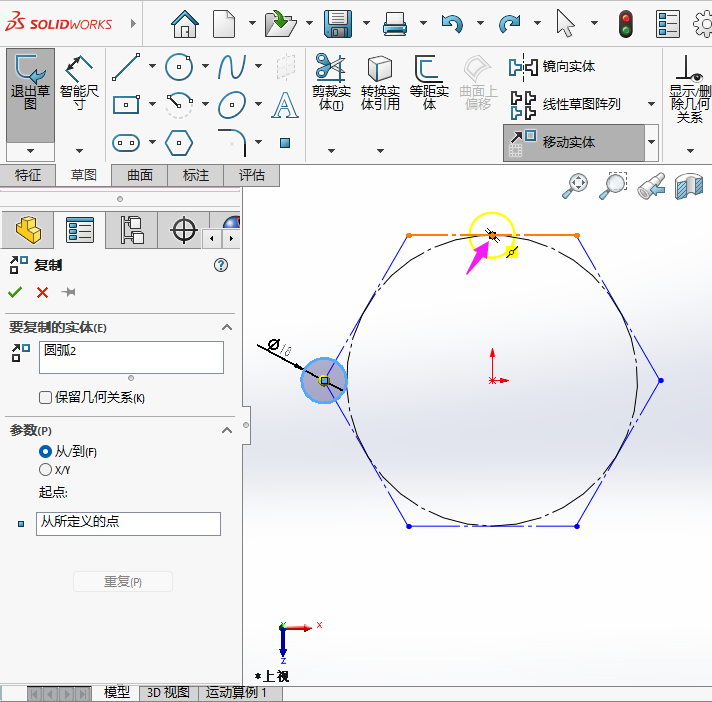712x702 pixels.
Task: Enable the 保留几何关系 checkbox
Action: [x=45, y=398]
